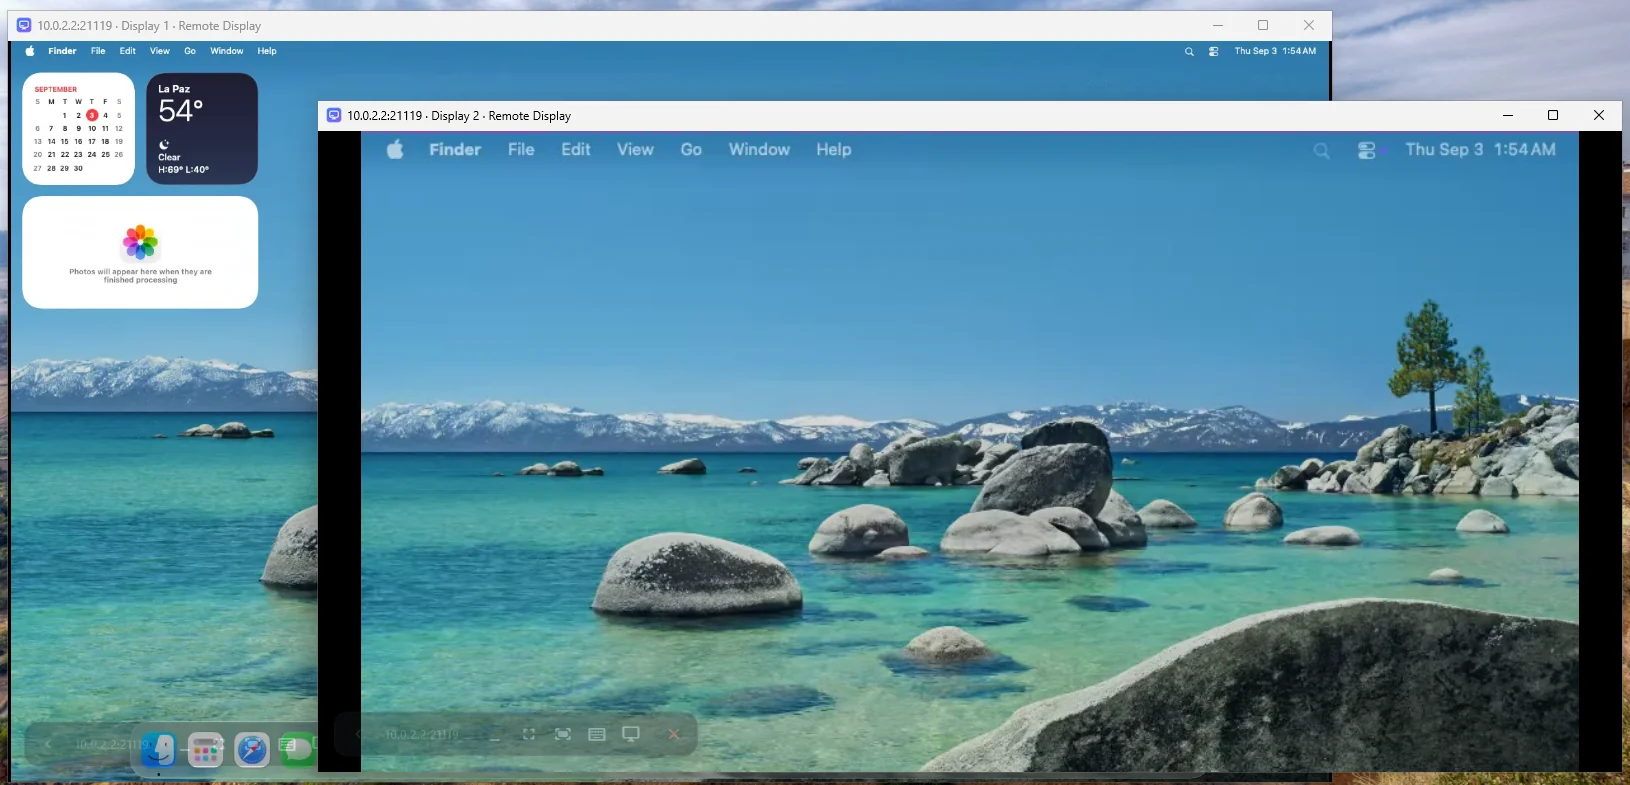Viewport: 1630px width, 785px height.
Task: Open Finder menu in Display 1
Action: click(62, 51)
